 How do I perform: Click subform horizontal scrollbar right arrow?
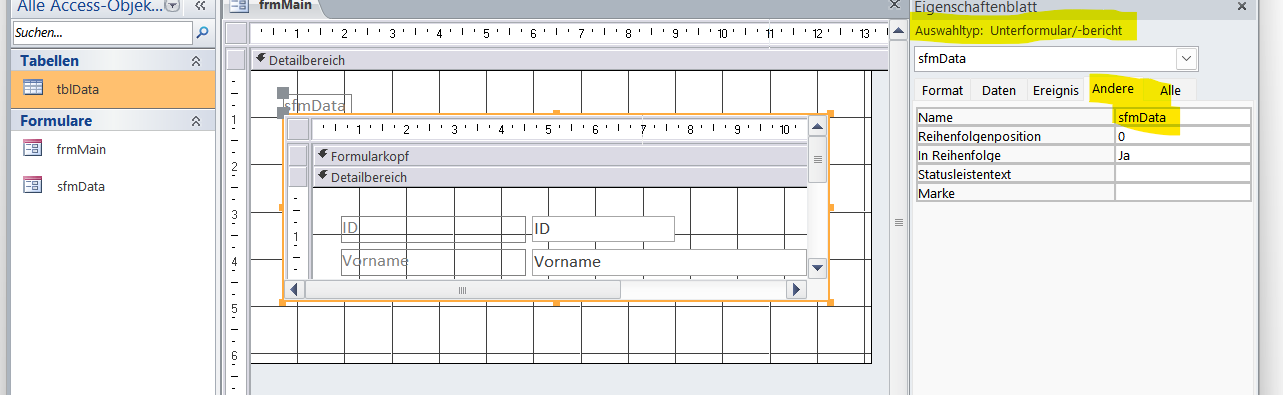(x=796, y=289)
